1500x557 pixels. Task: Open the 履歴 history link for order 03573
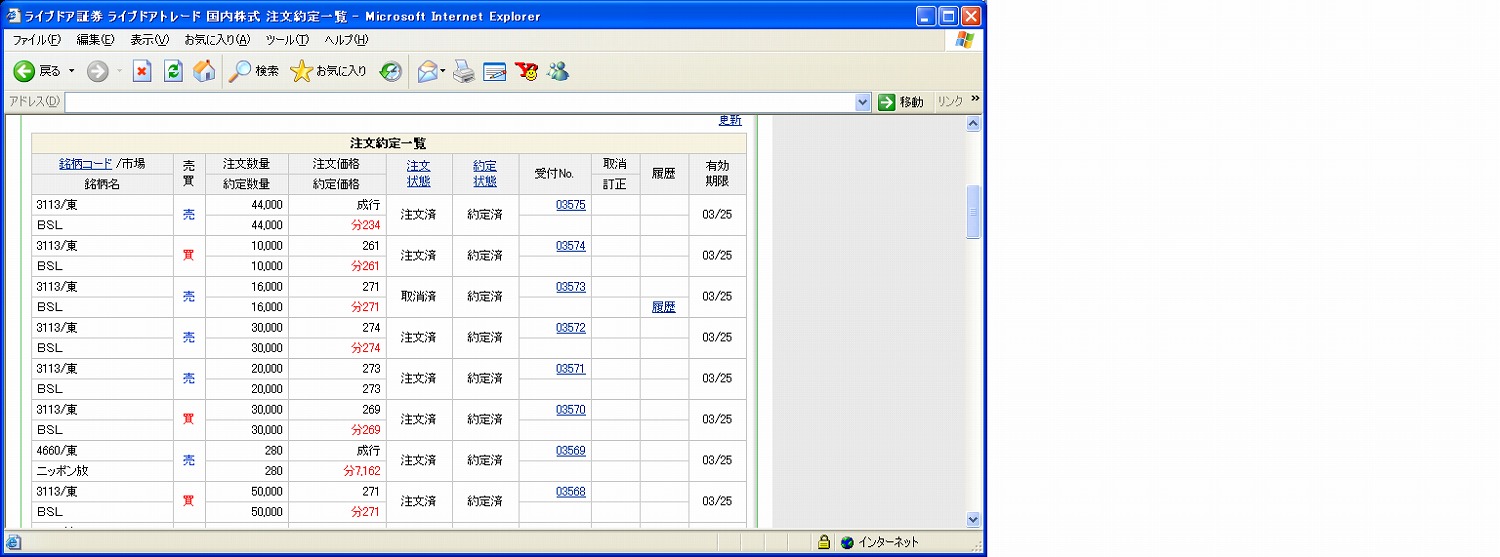pyautogui.click(x=664, y=307)
